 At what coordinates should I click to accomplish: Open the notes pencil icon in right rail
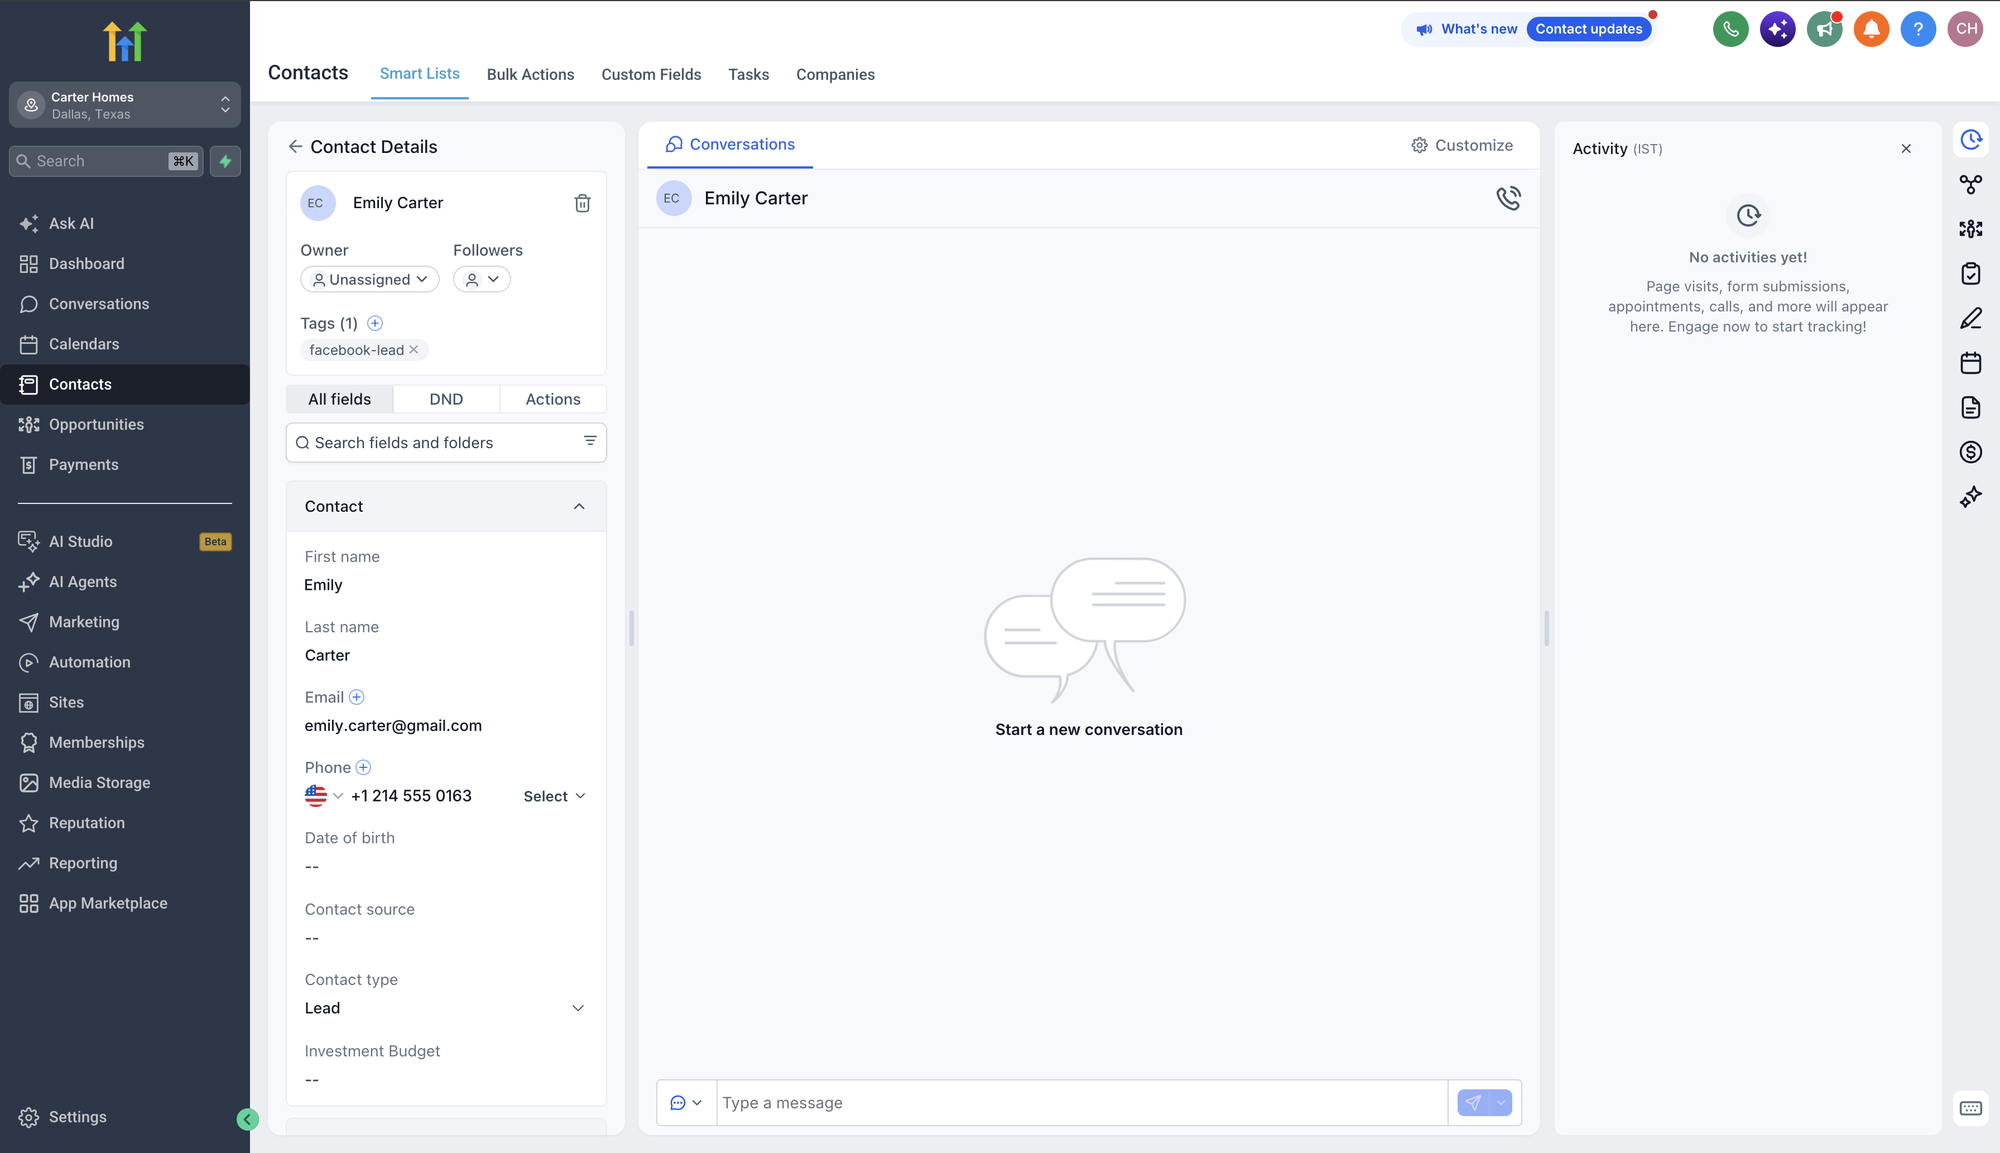coord(1971,318)
